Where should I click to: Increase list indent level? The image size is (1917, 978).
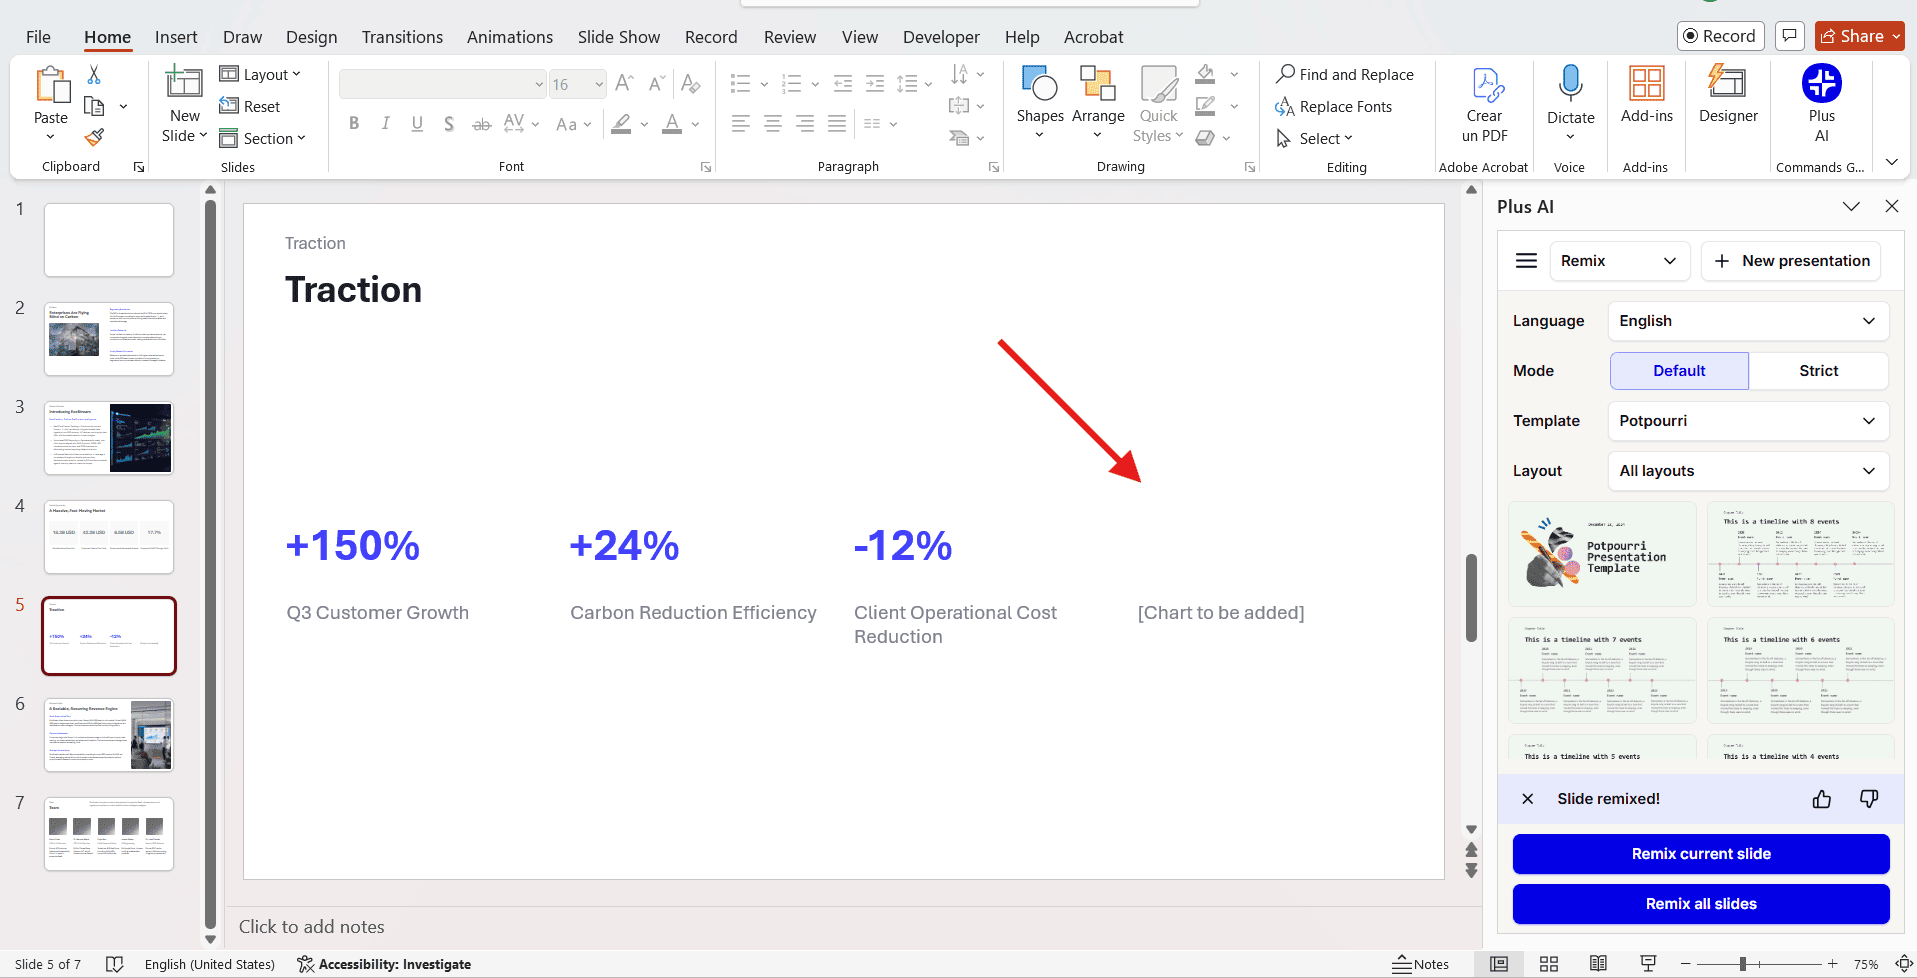point(875,84)
